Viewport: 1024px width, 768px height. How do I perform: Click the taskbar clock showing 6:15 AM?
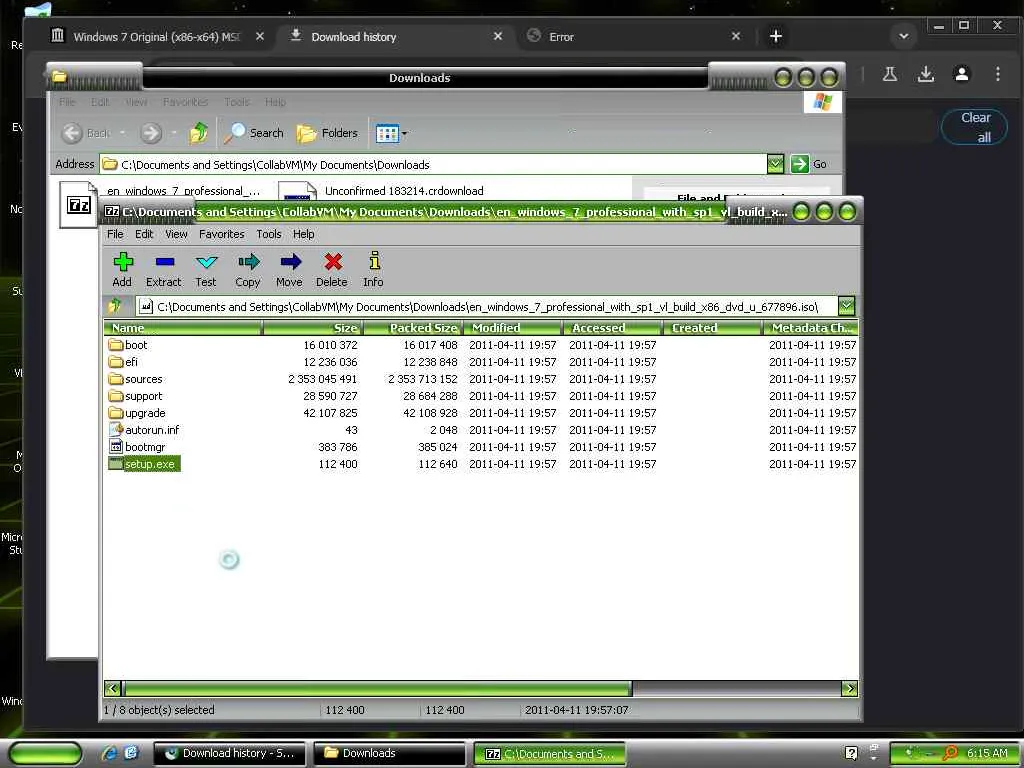pos(987,753)
